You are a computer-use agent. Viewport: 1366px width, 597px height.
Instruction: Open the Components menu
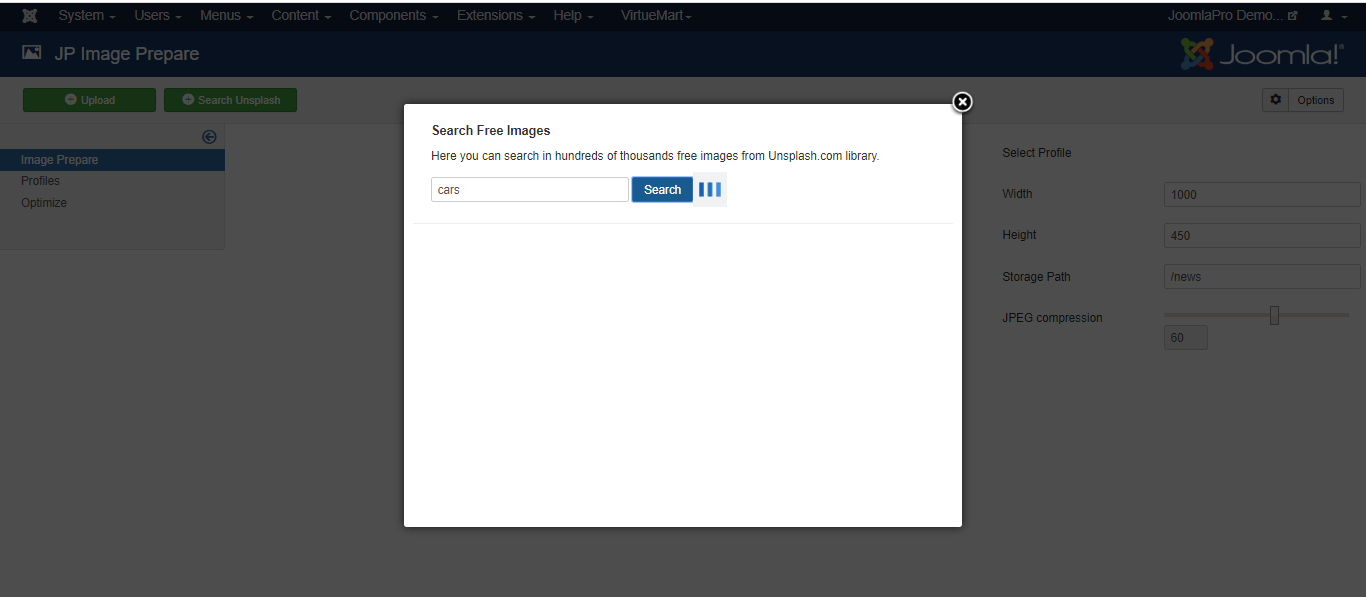(394, 16)
